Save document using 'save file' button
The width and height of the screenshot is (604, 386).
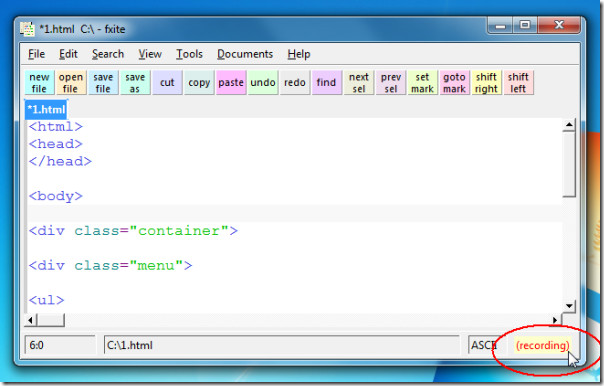103,83
